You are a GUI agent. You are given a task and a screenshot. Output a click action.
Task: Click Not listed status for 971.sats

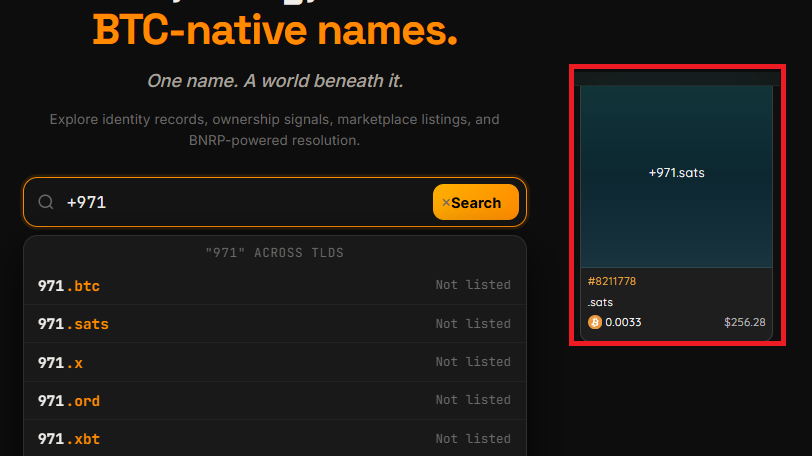point(473,323)
